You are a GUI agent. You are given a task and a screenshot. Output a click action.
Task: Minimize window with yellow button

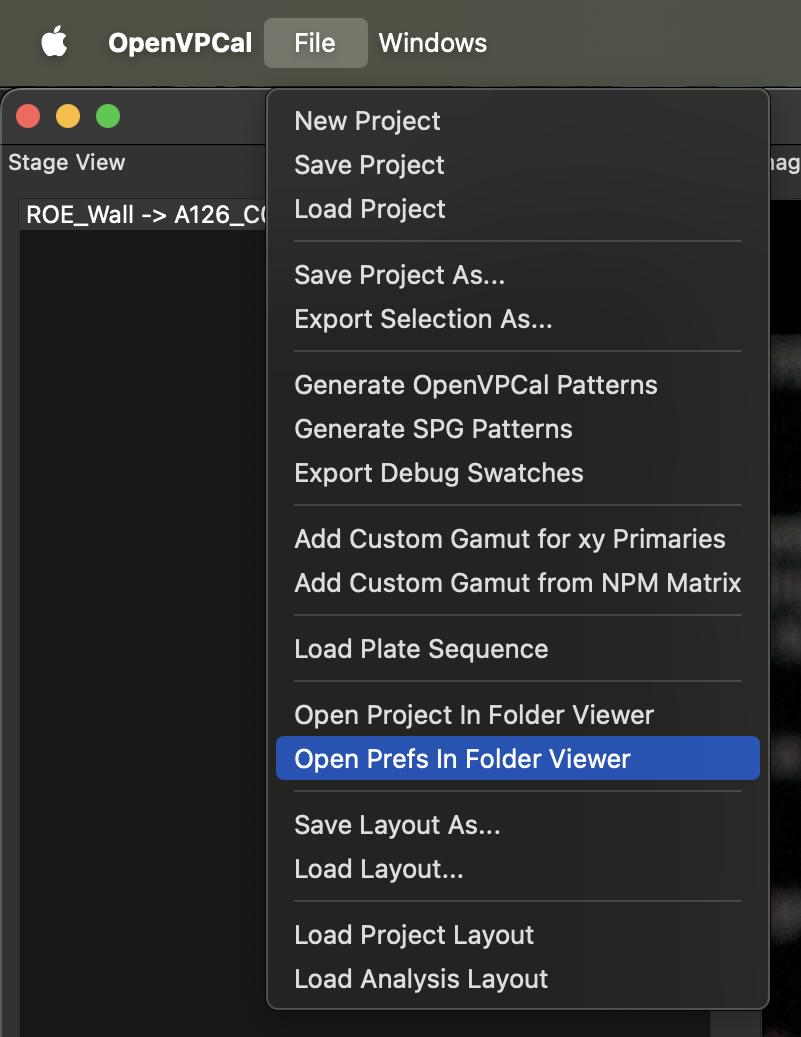click(x=68, y=116)
